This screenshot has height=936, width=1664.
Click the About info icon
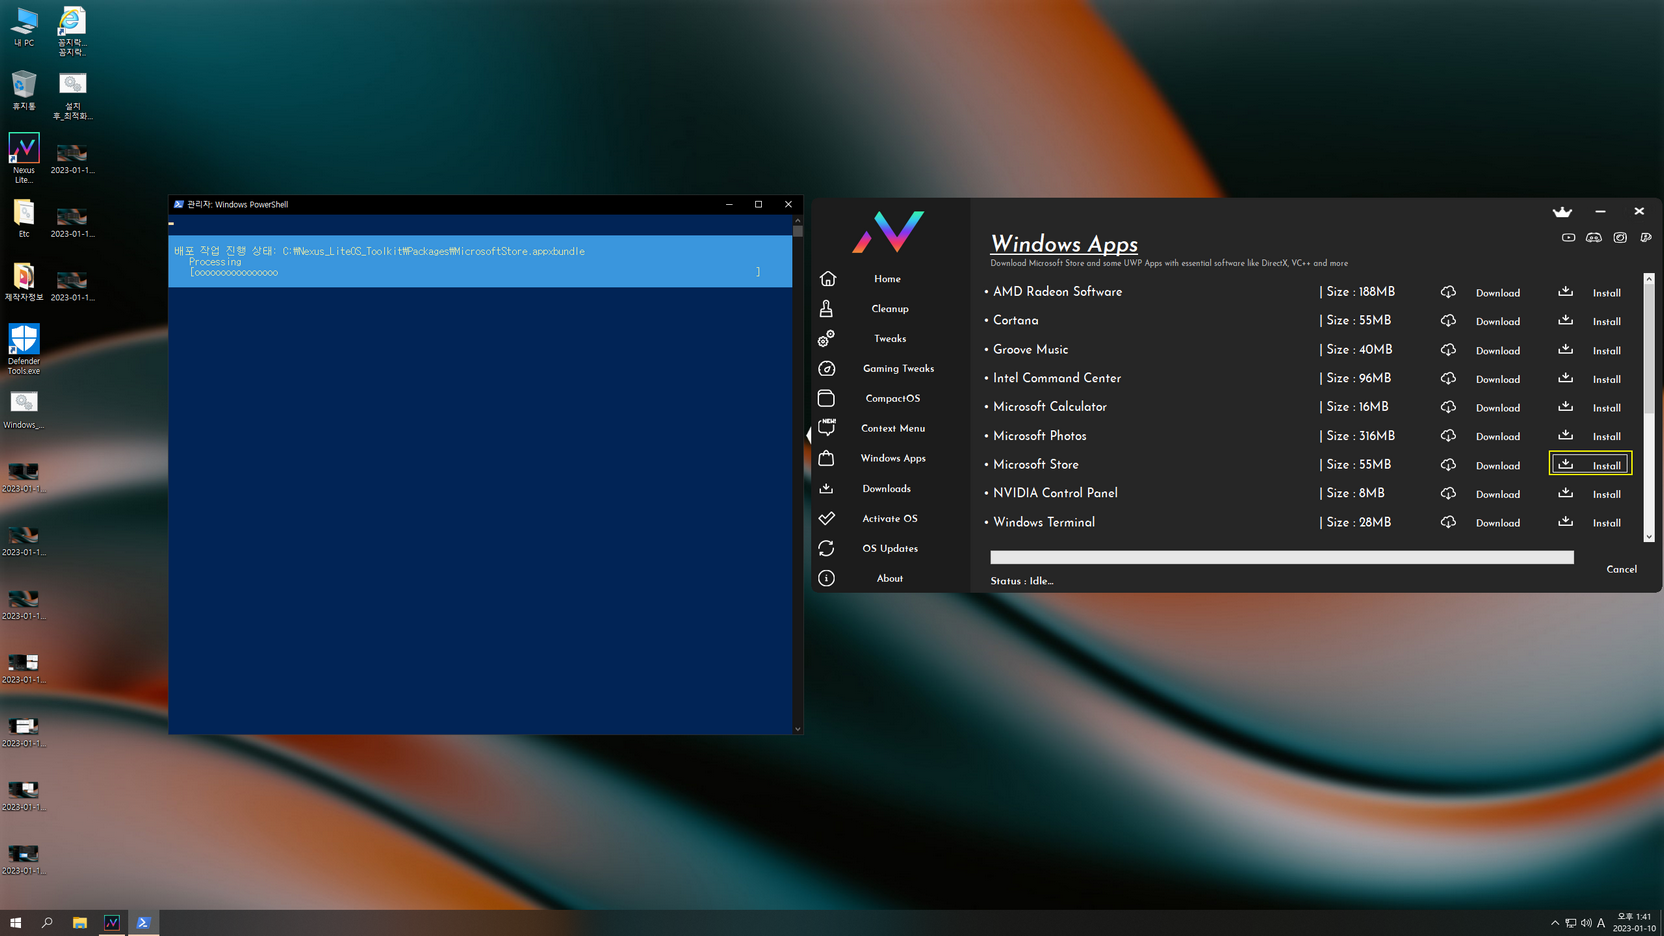pos(826,578)
